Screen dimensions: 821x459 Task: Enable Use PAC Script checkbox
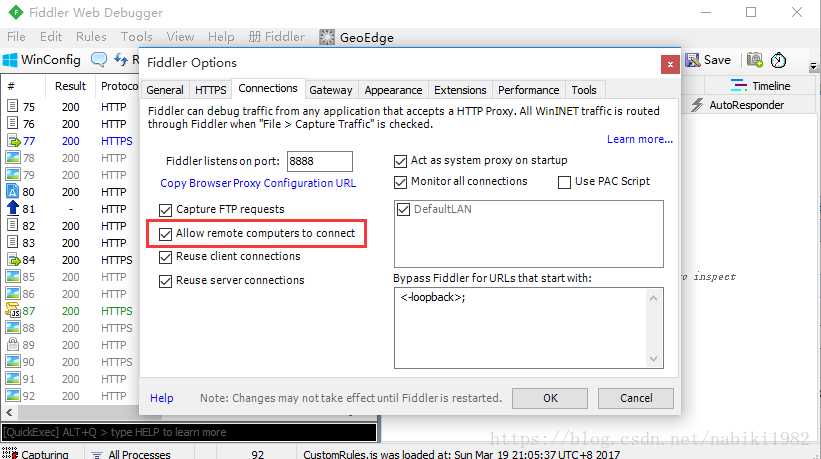tap(564, 182)
